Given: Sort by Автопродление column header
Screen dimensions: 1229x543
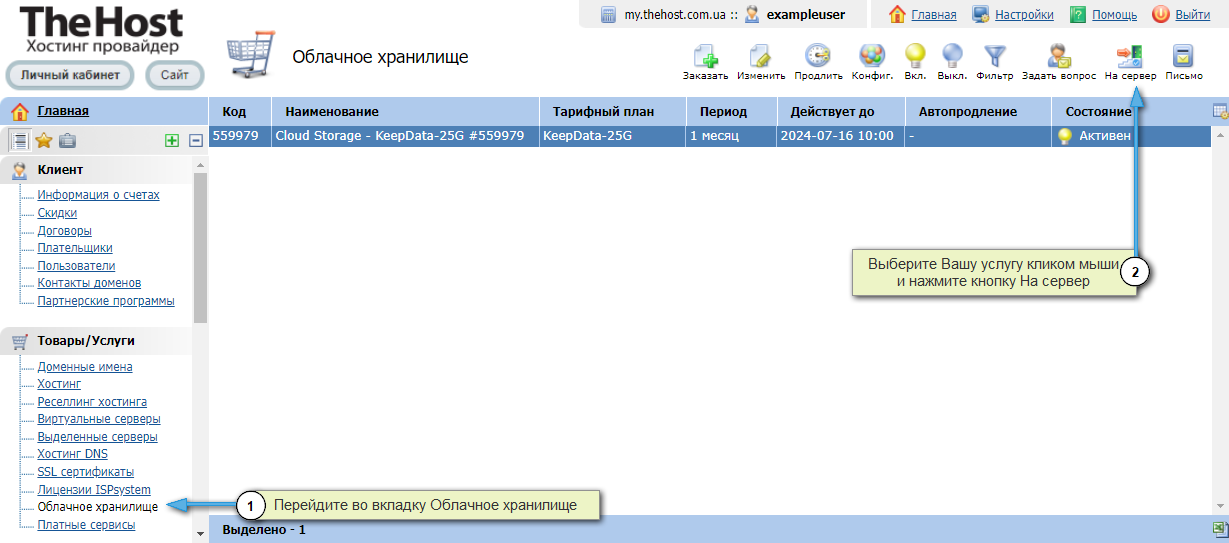Looking at the screenshot, I should [x=978, y=111].
